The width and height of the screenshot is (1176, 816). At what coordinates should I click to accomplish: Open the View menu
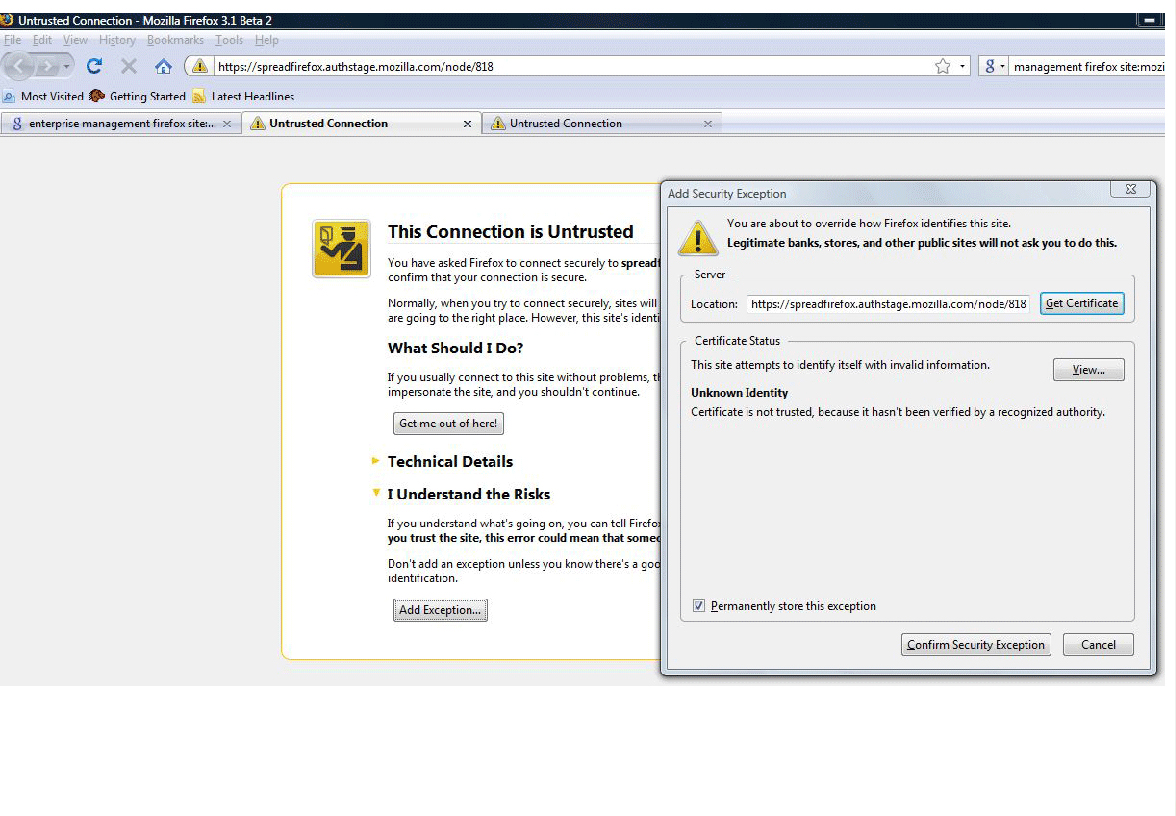coord(75,40)
